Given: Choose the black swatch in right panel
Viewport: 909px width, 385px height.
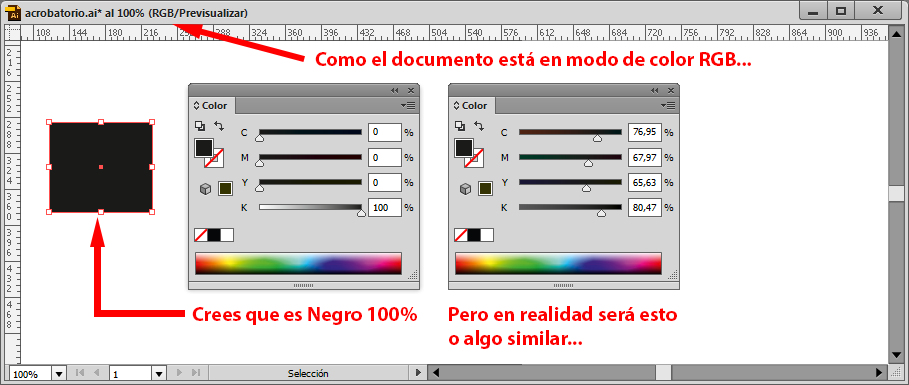Looking at the screenshot, I should (474, 235).
